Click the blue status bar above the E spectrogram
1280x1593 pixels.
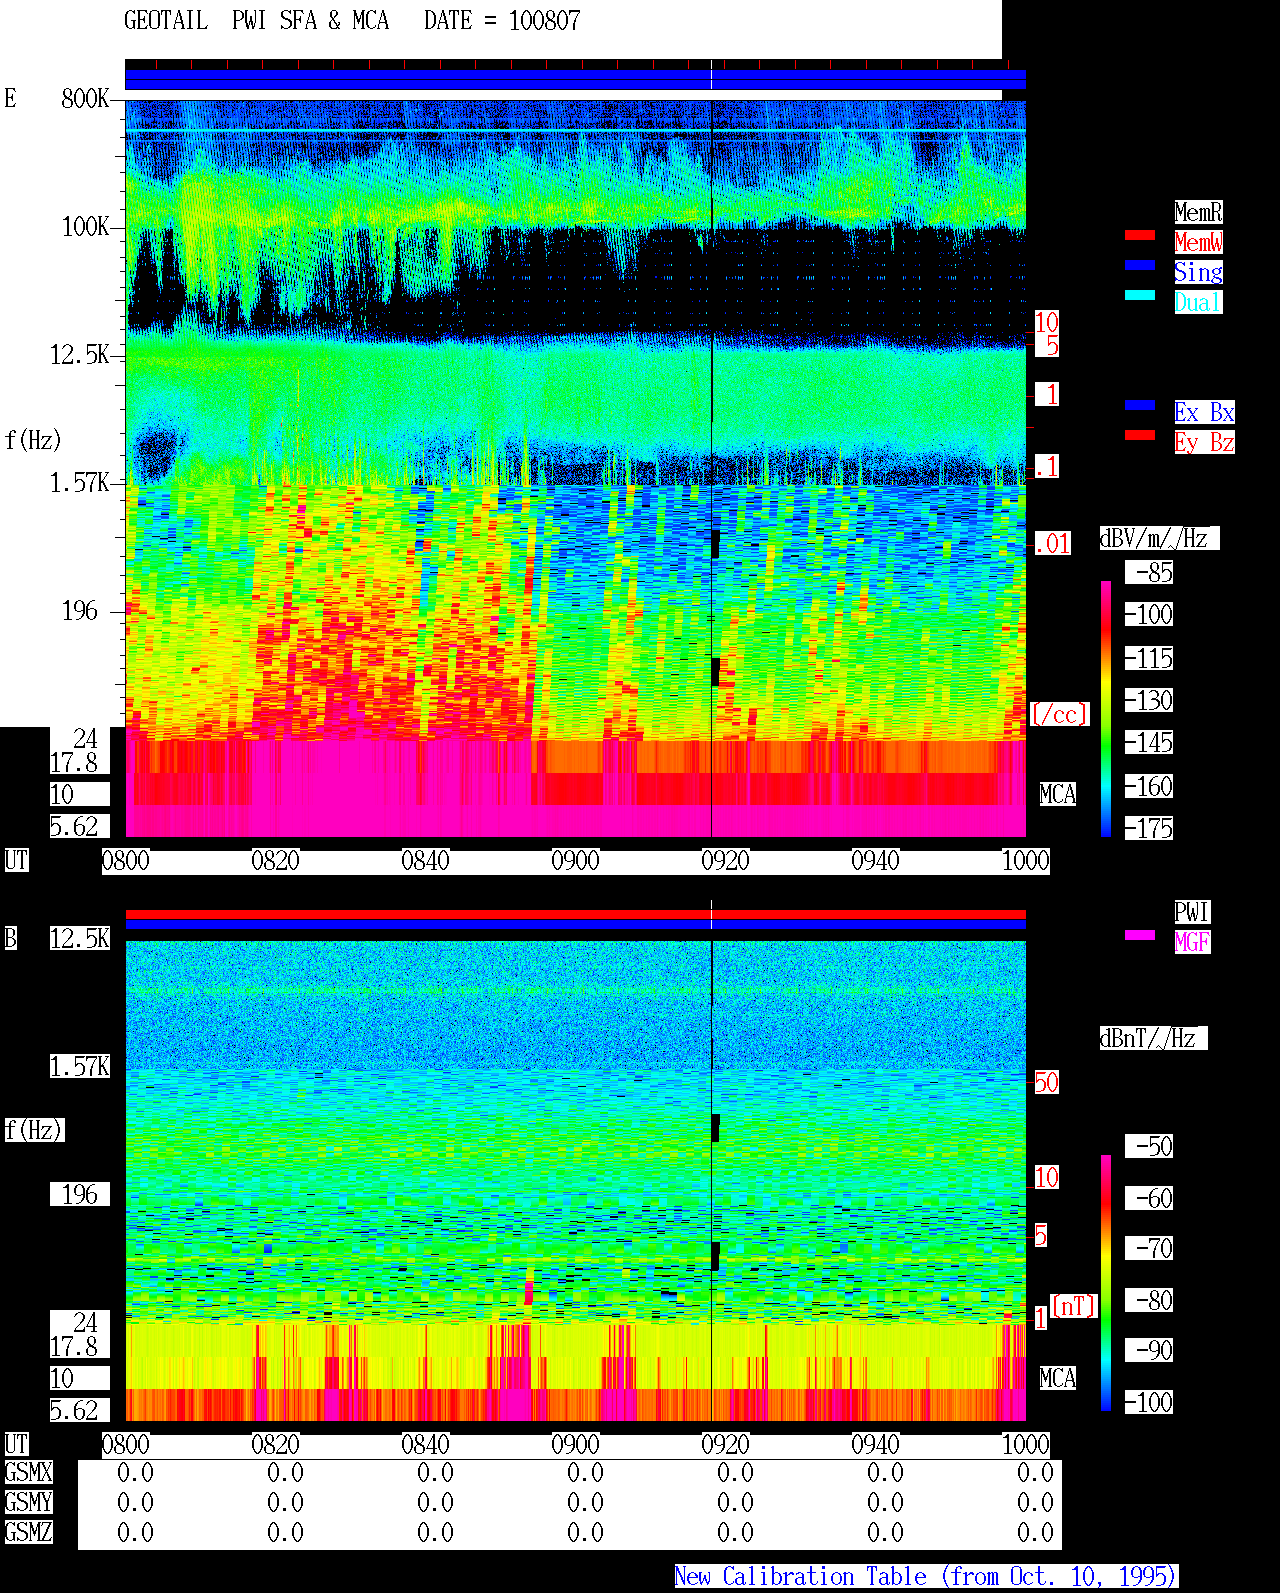tap(575, 79)
